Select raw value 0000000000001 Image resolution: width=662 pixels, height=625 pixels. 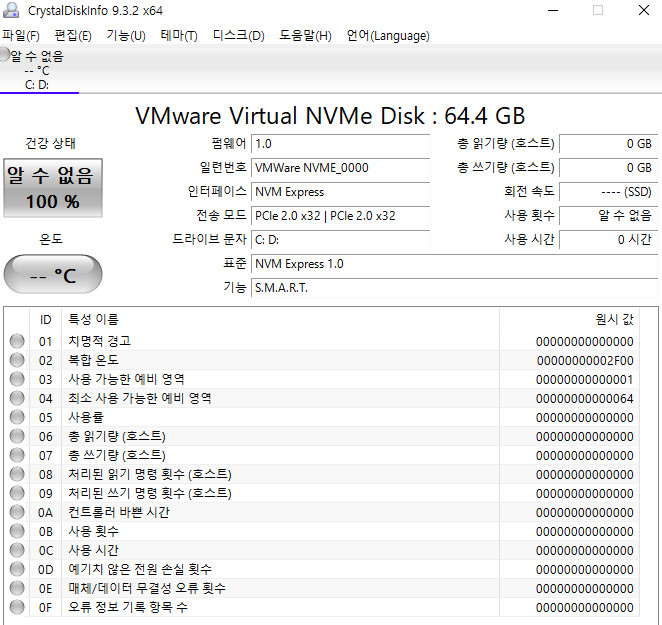coord(584,380)
